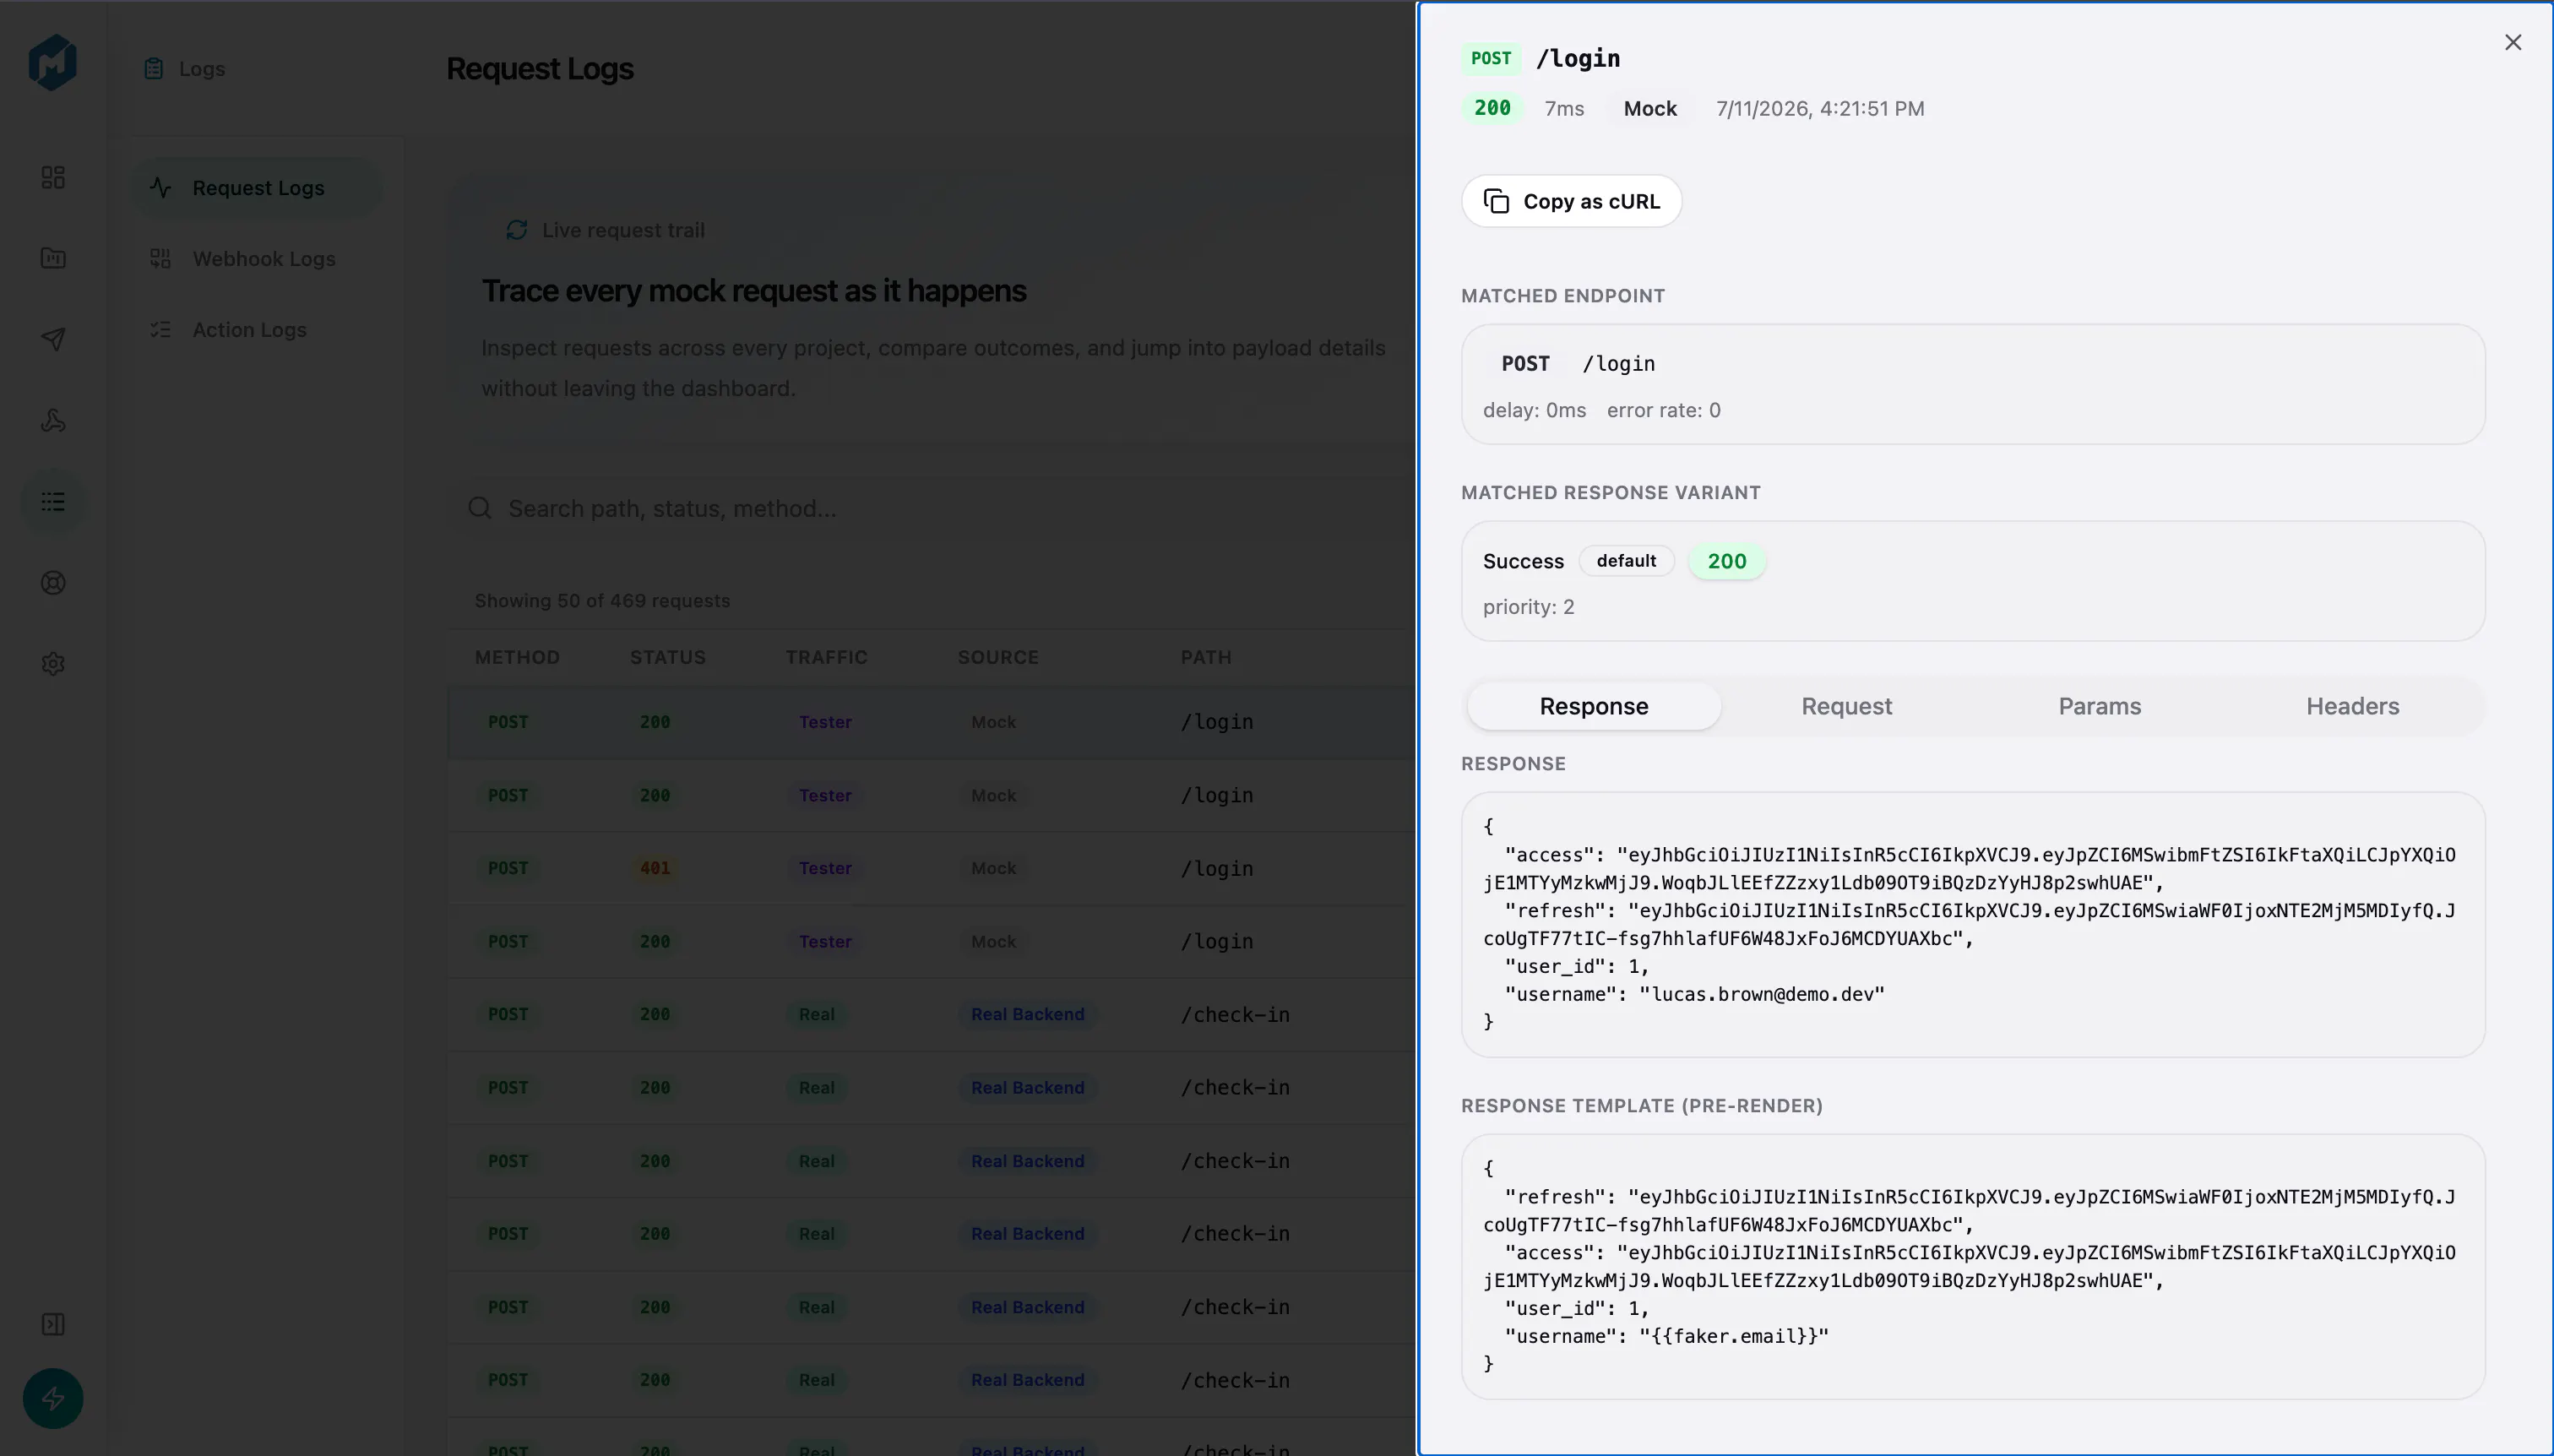Viewport: 2554px width, 1456px height.
Task: Click the Showing 50 of 469 requests text
Action: click(602, 600)
